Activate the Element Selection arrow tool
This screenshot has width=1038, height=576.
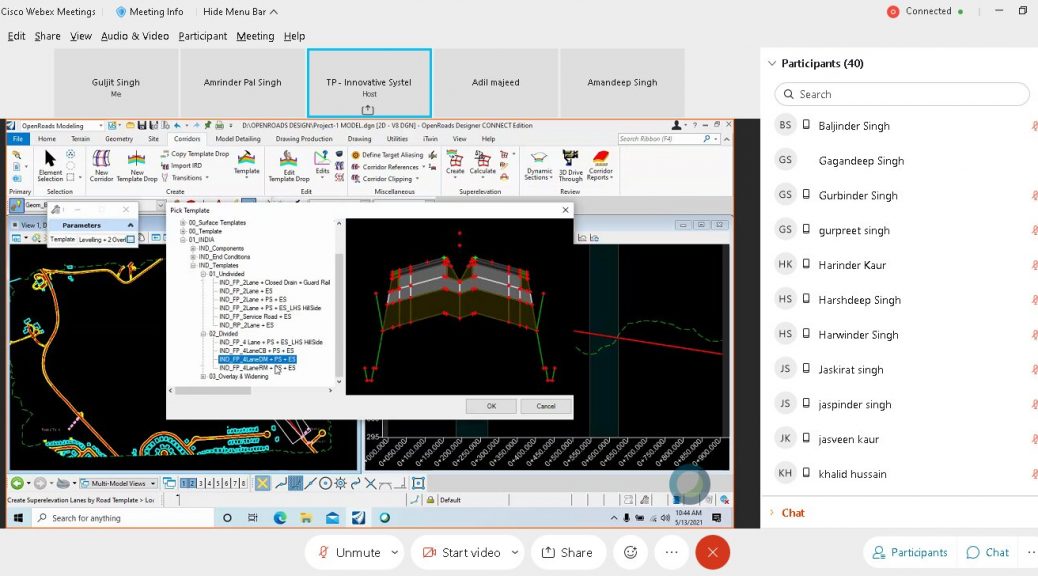pyautogui.click(x=50, y=166)
